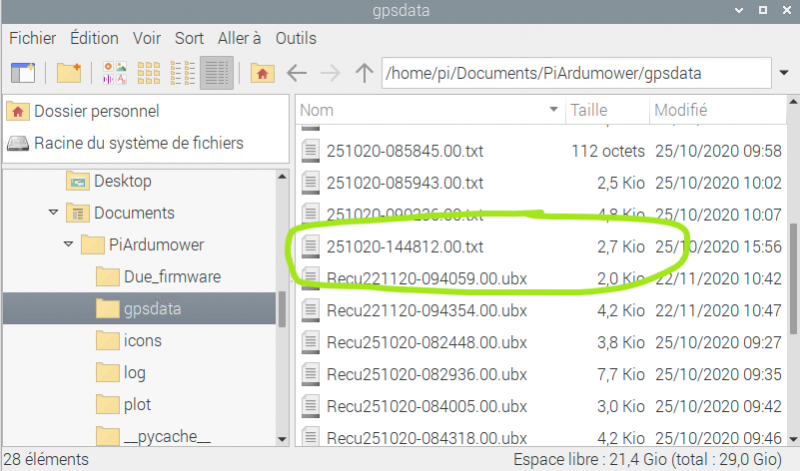This screenshot has height=471, width=800.
Task: Navigate back with left arrow
Action: [296, 73]
